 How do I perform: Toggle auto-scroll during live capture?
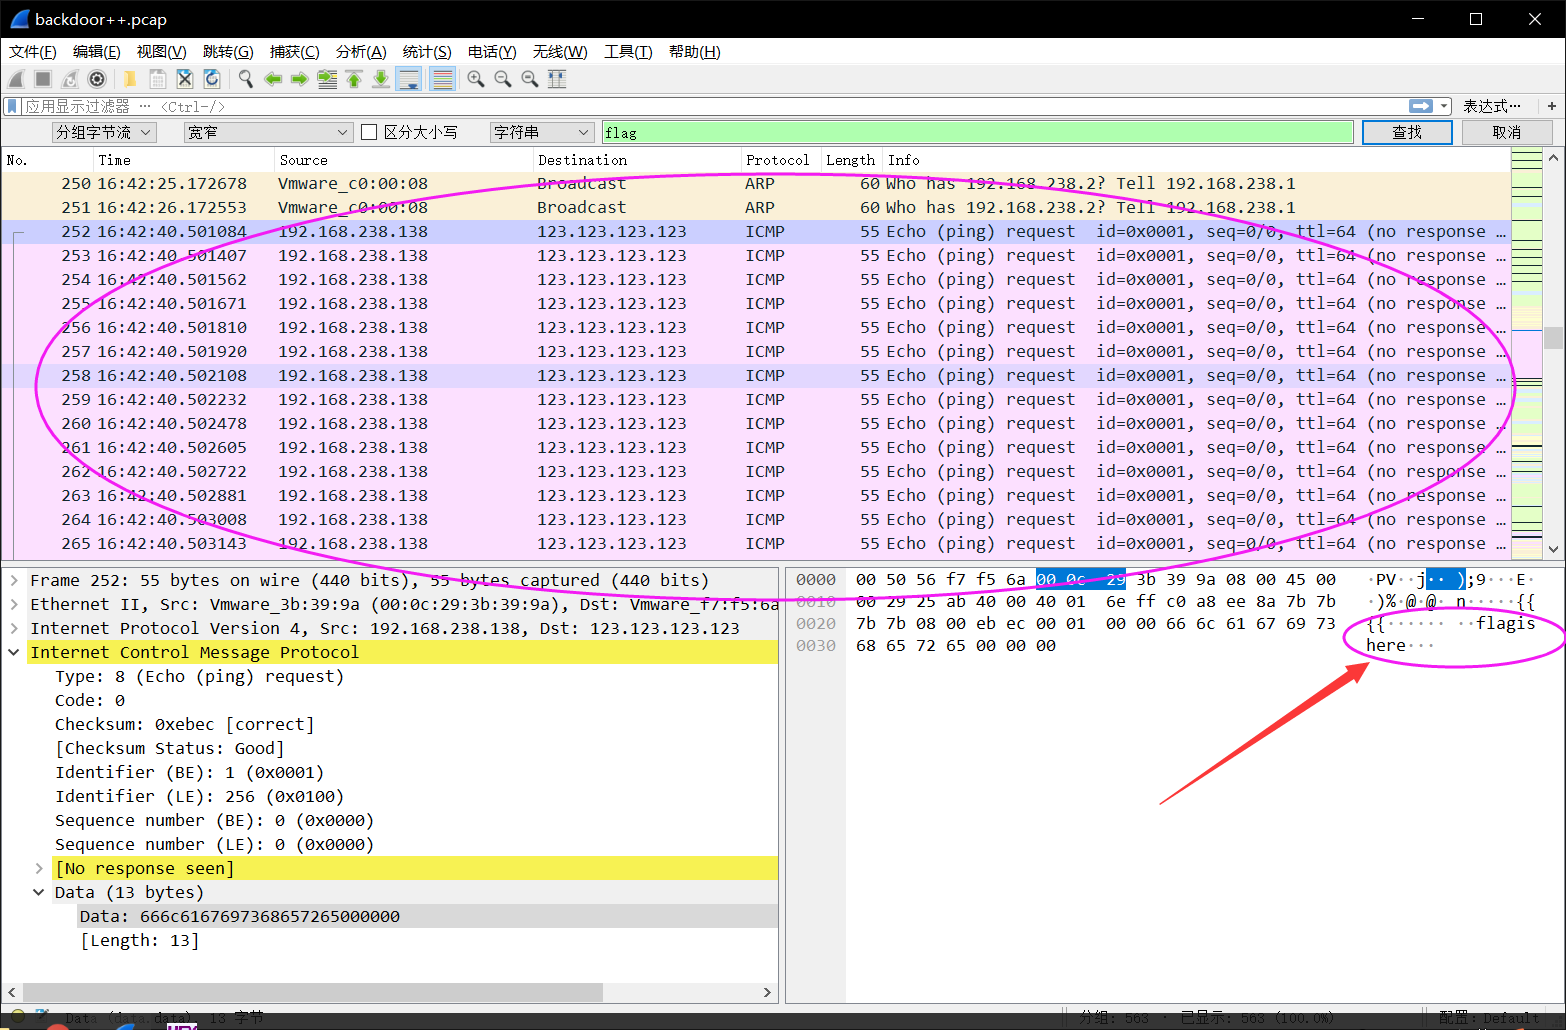pos(408,79)
